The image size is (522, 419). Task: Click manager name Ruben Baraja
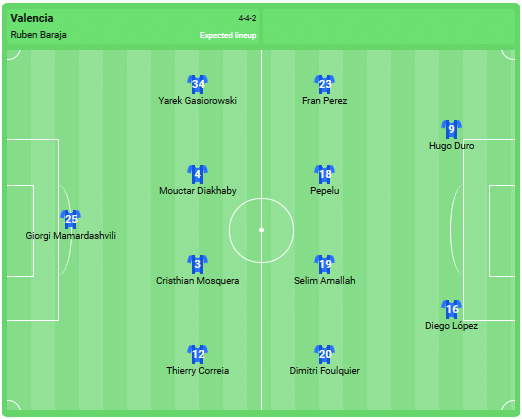click(38, 35)
